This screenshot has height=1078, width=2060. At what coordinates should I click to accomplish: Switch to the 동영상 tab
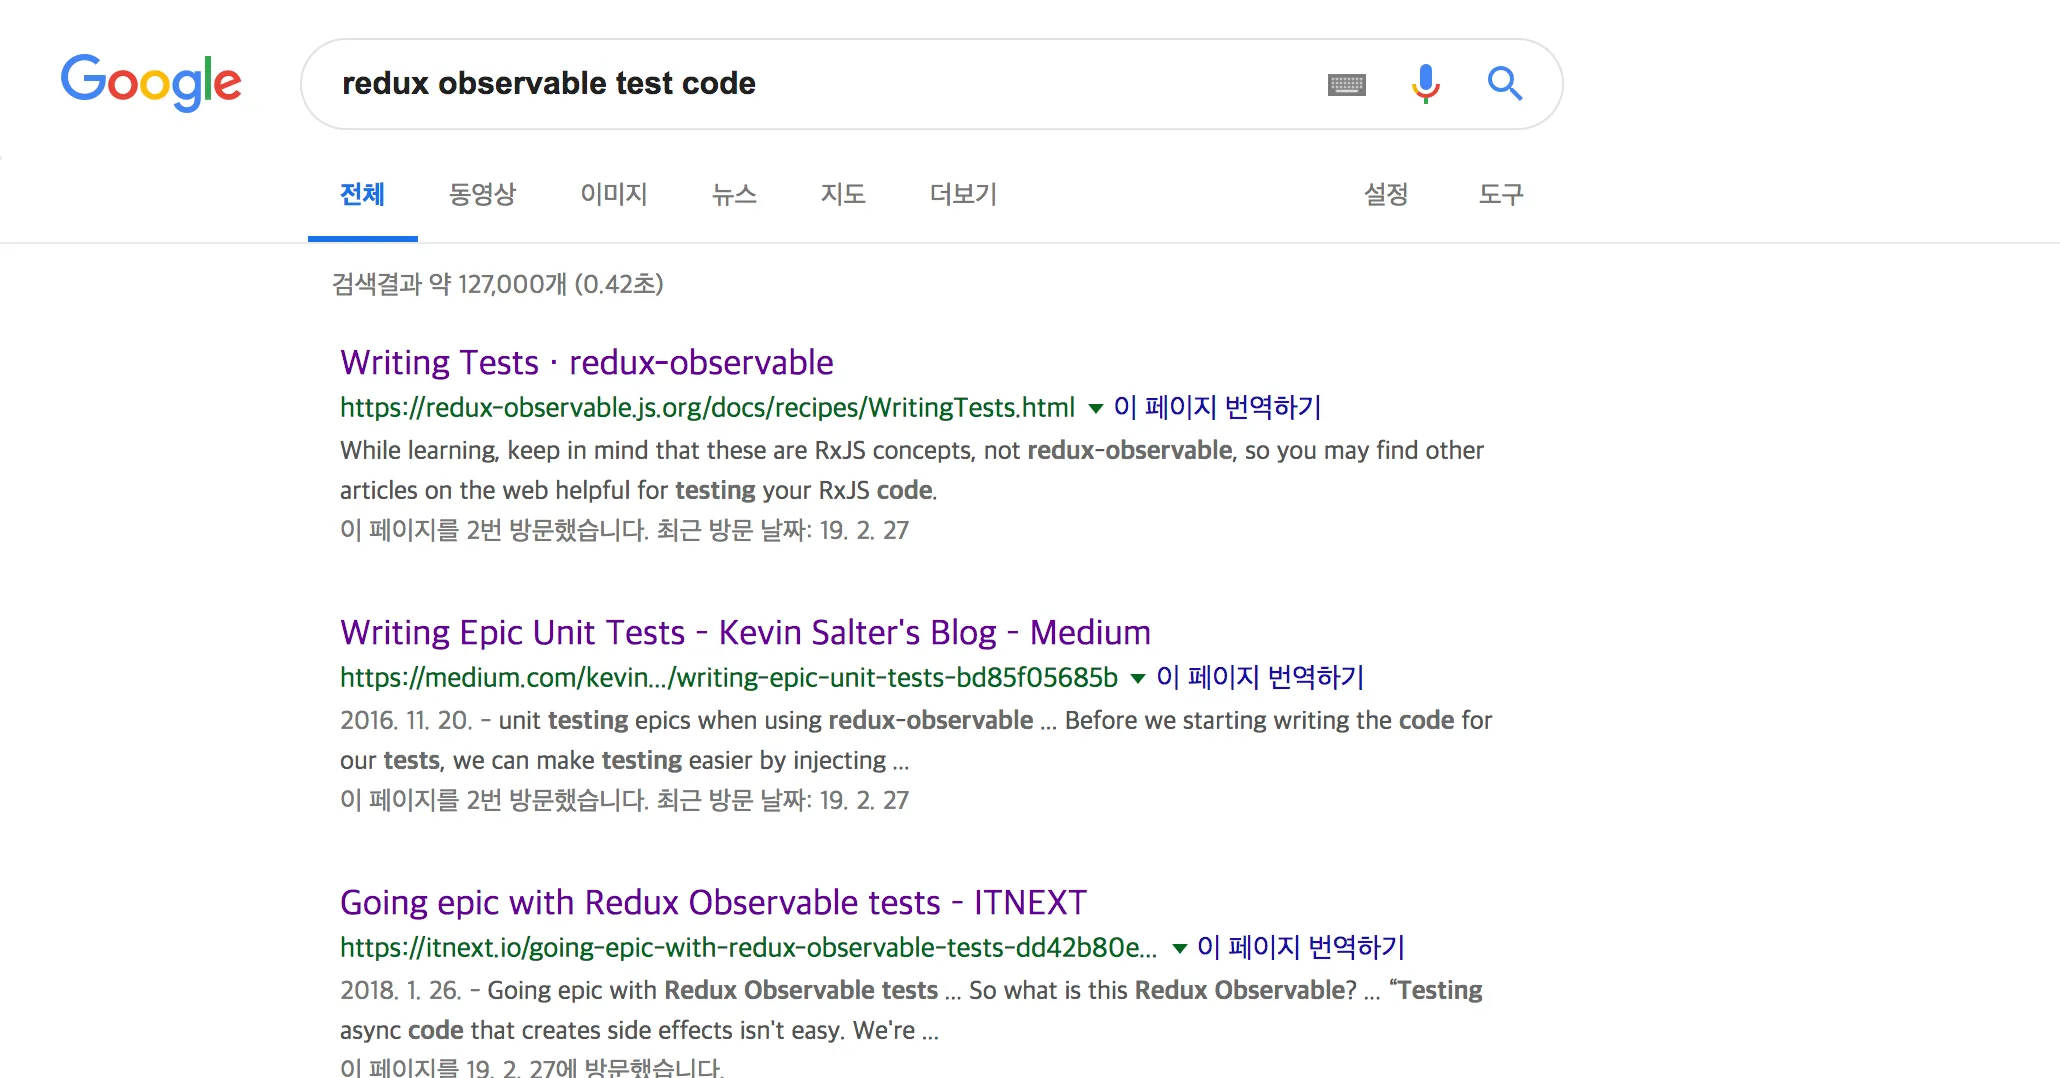pos(482,194)
